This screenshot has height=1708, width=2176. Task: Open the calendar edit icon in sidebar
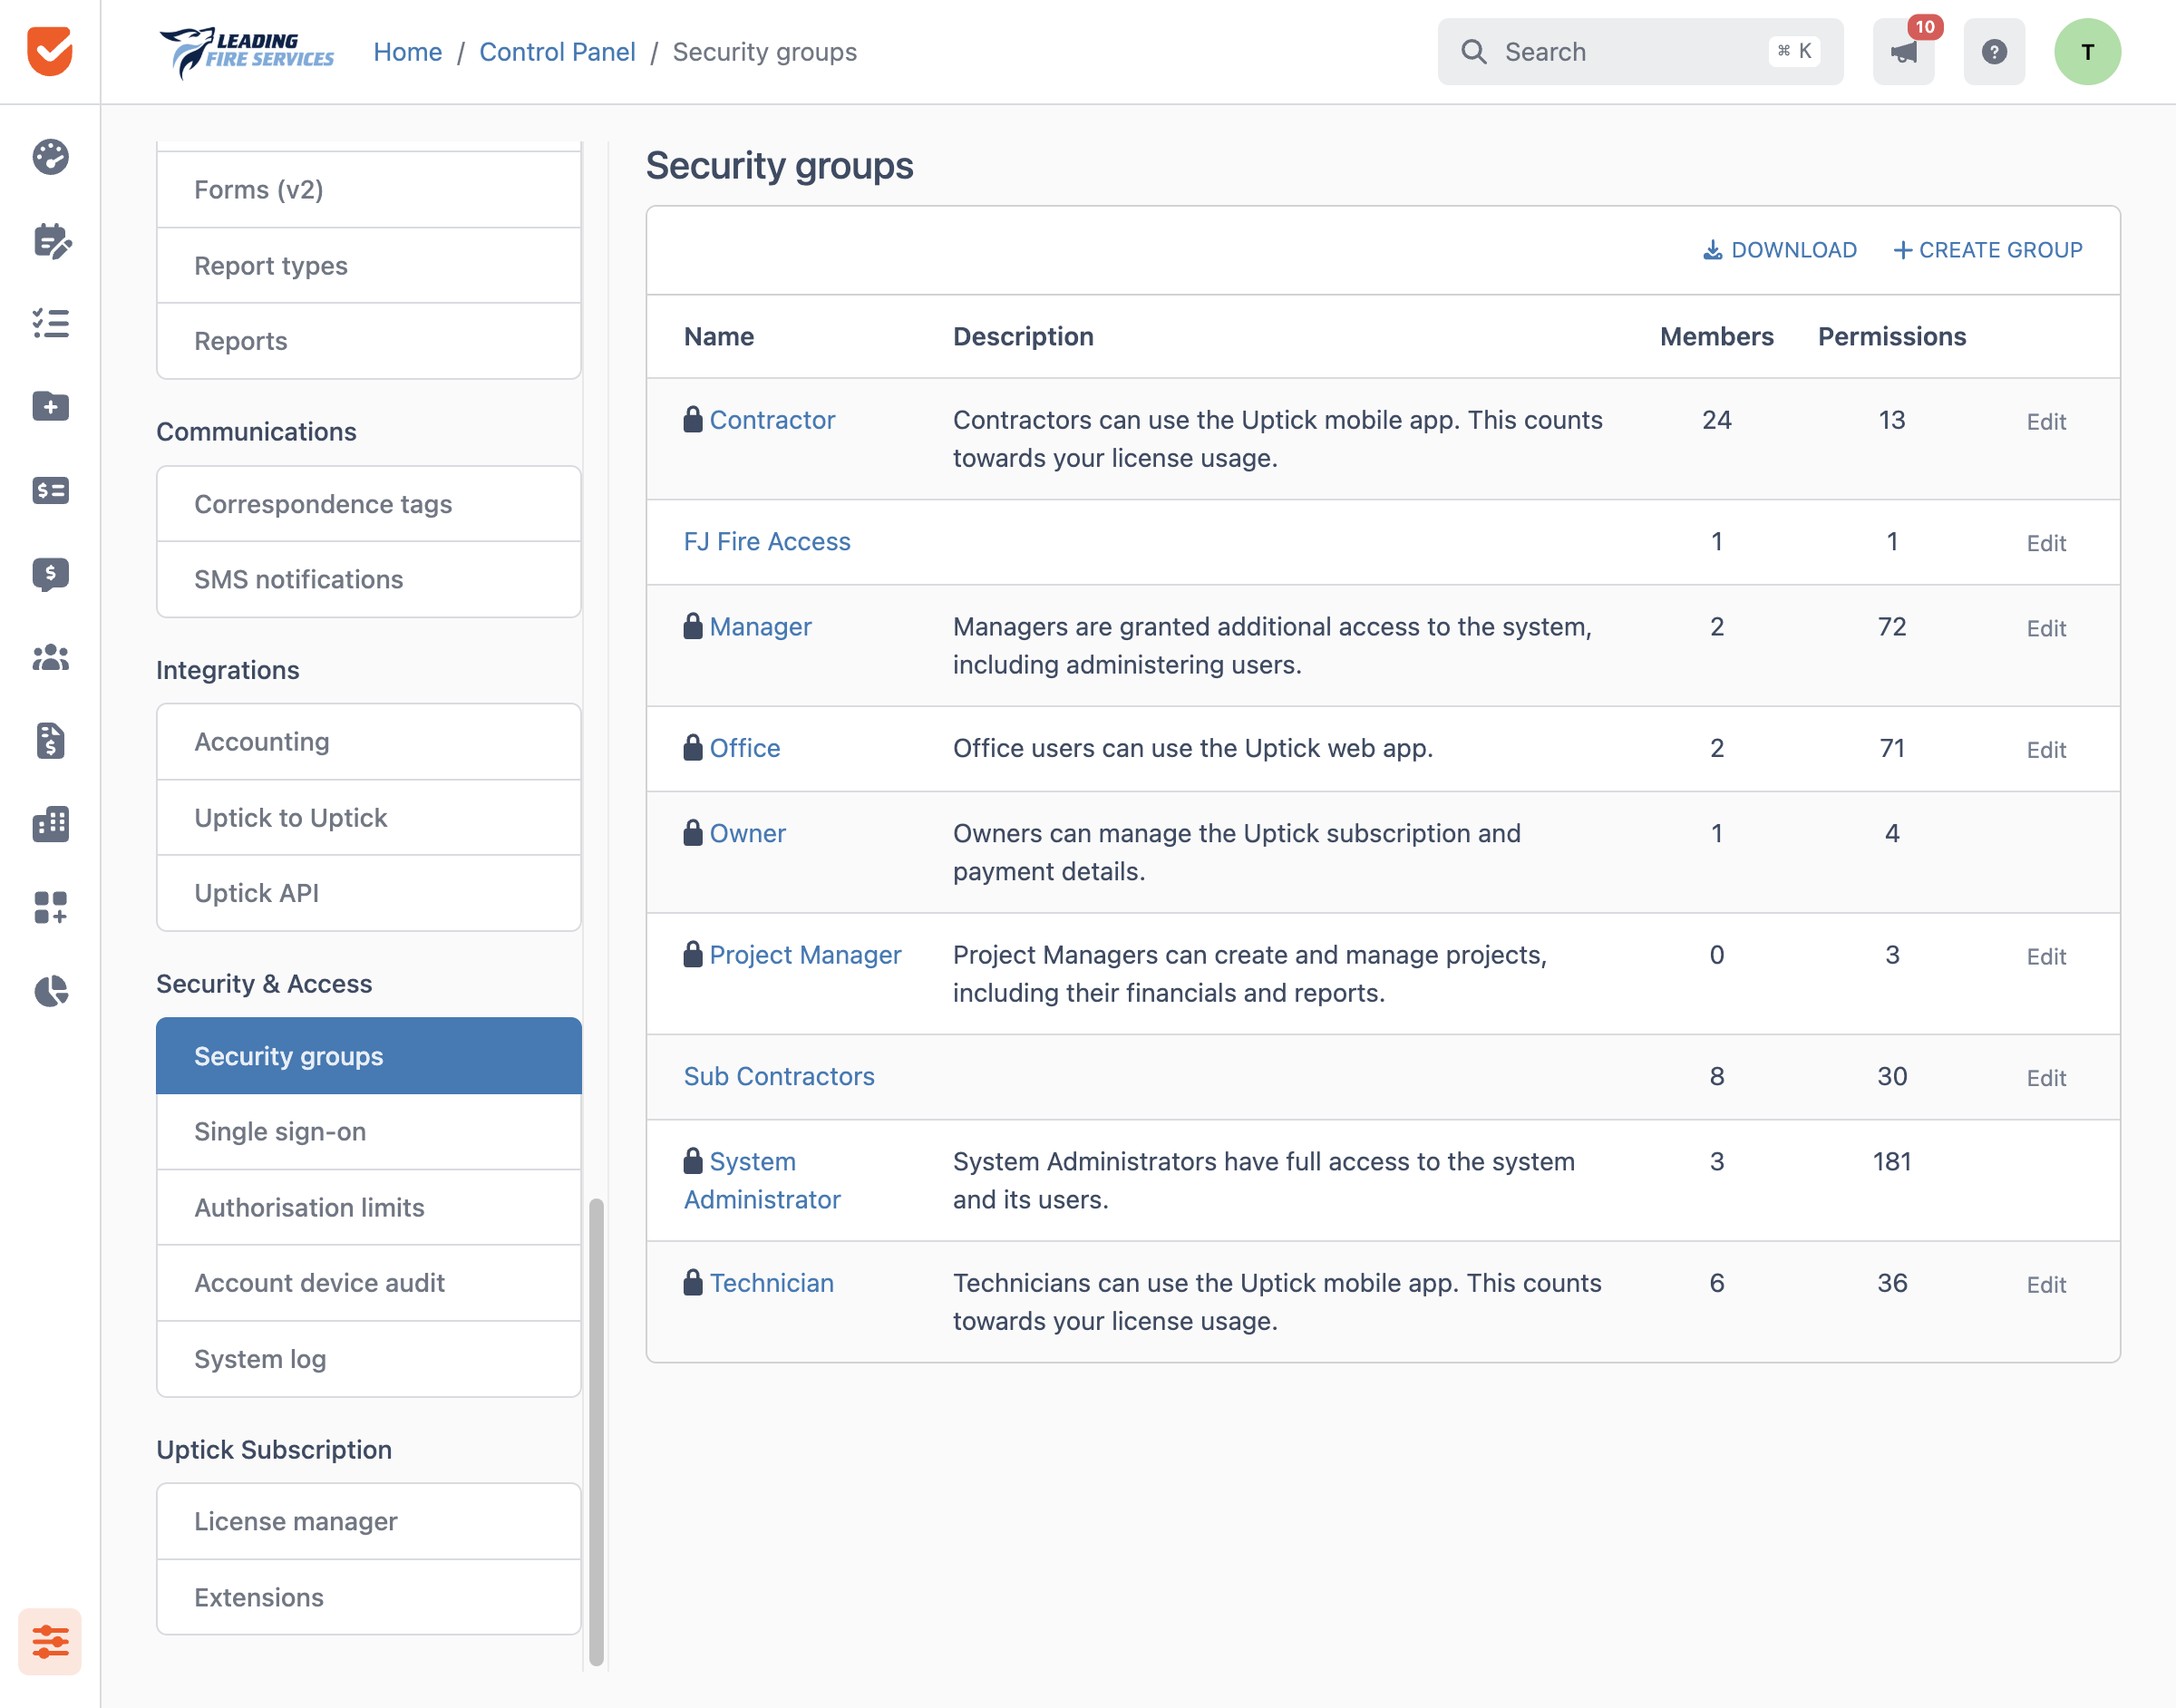tap(50, 240)
